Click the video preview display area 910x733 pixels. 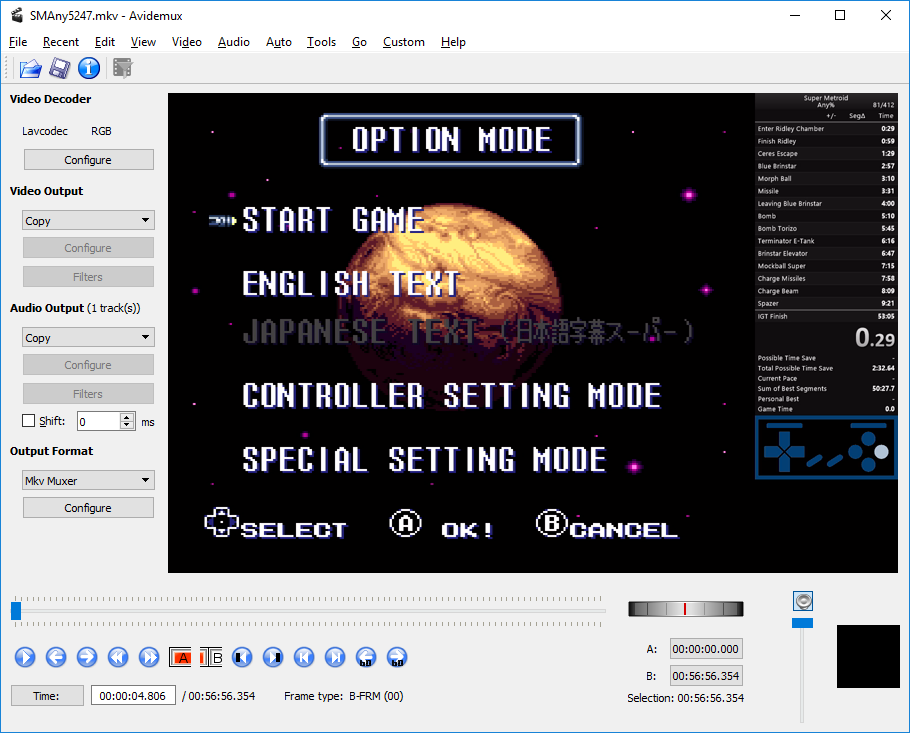(533, 333)
